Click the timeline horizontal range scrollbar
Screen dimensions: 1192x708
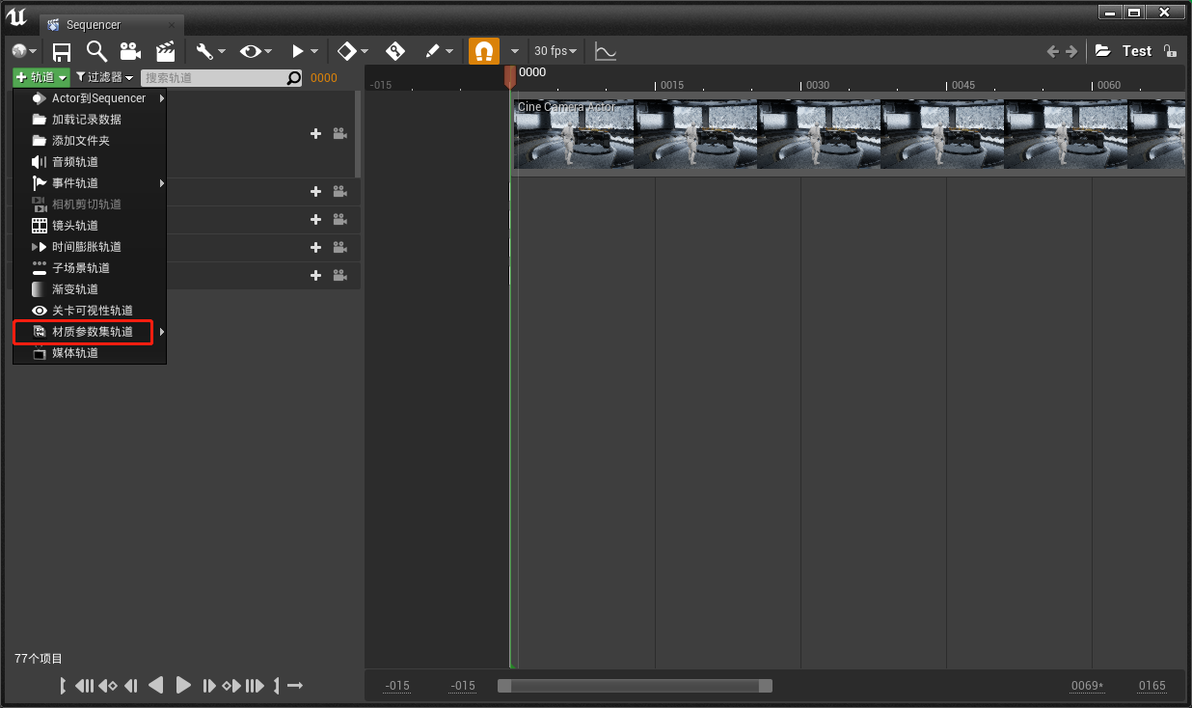pos(635,686)
